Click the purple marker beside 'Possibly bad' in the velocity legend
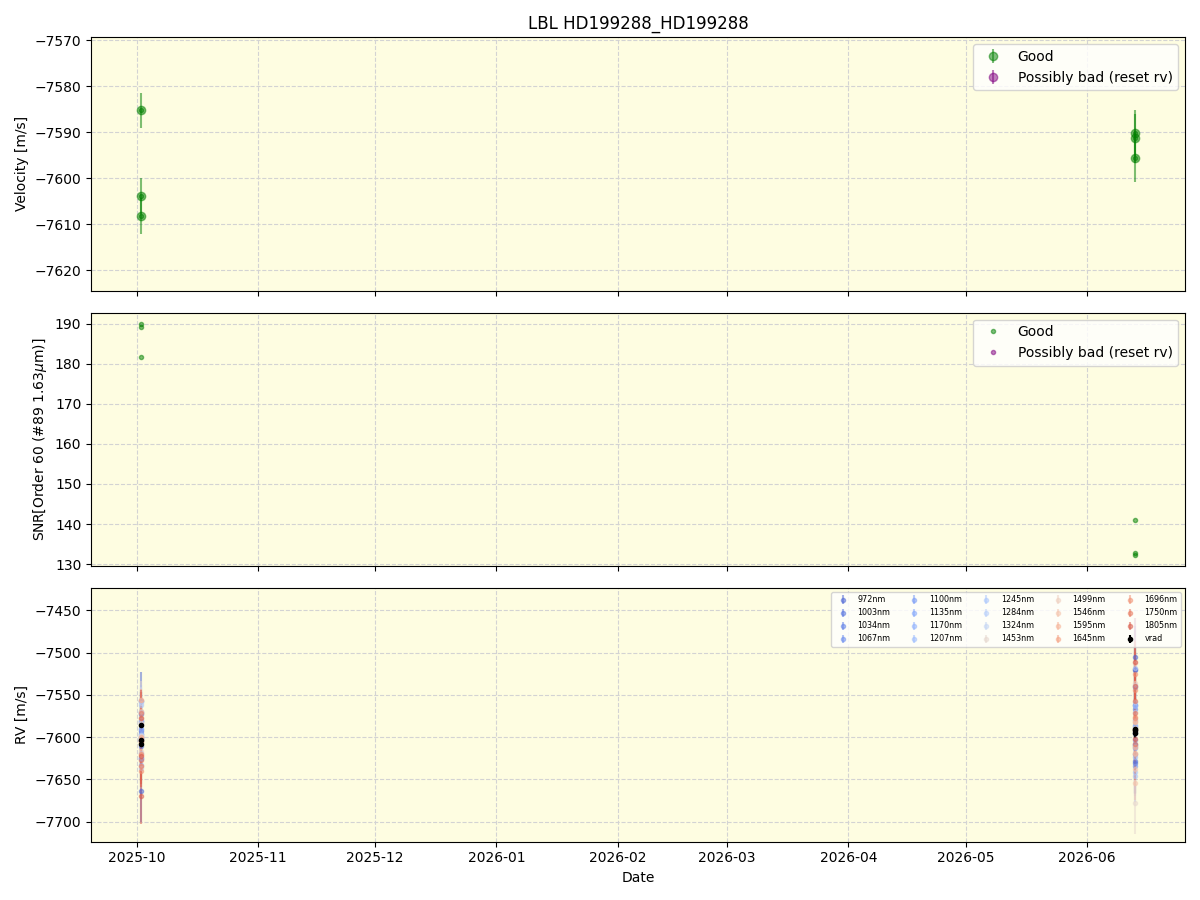 pyautogui.click(x=993, y=77)
